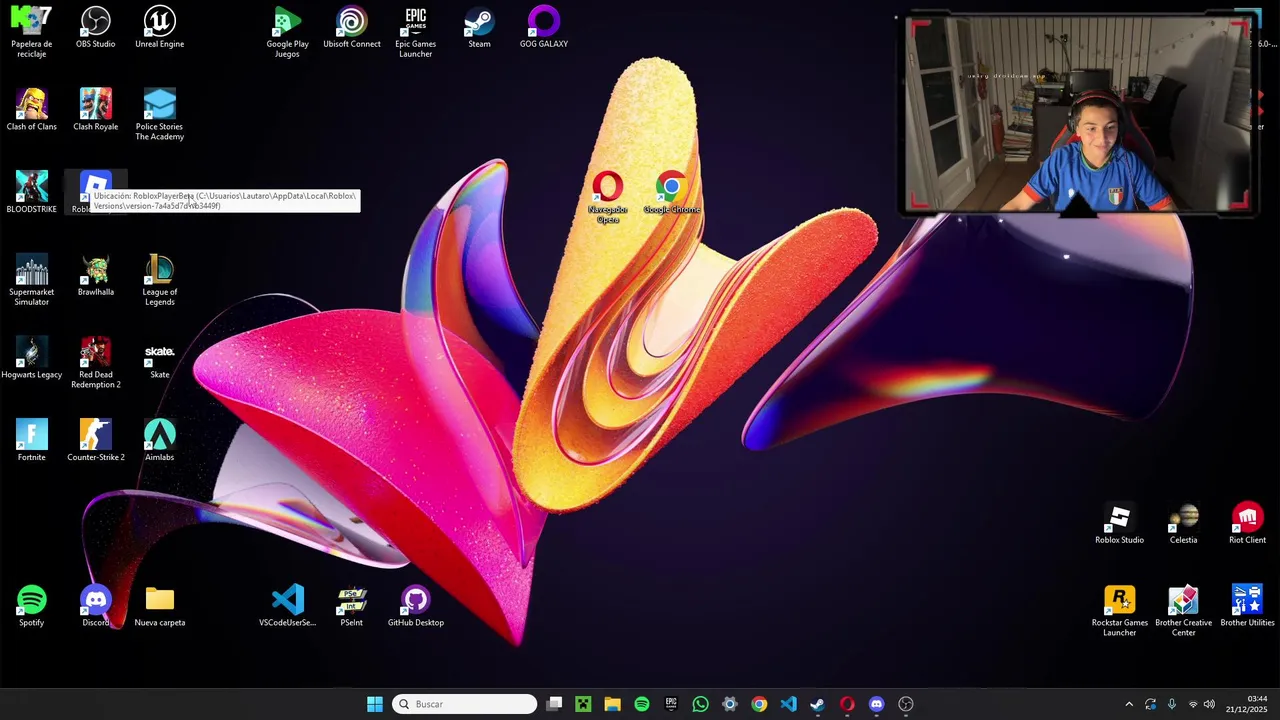This screenshot has height=720, width=1280.
Task: Switch to Steam via taskbar icon
Action: 817,704
